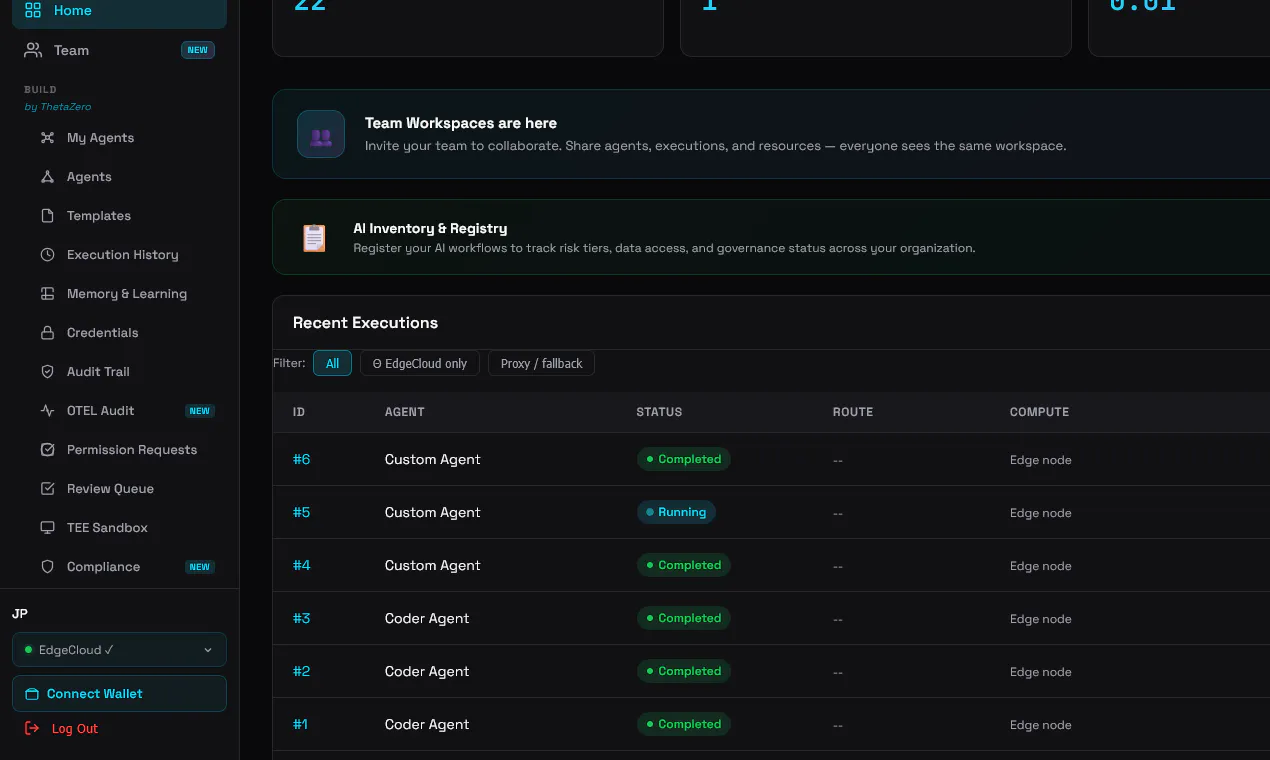Viewport: 1270px width, 760px height.
Task: Open execution #1 link
Action: pyautogui.click(x=300, y=724)
